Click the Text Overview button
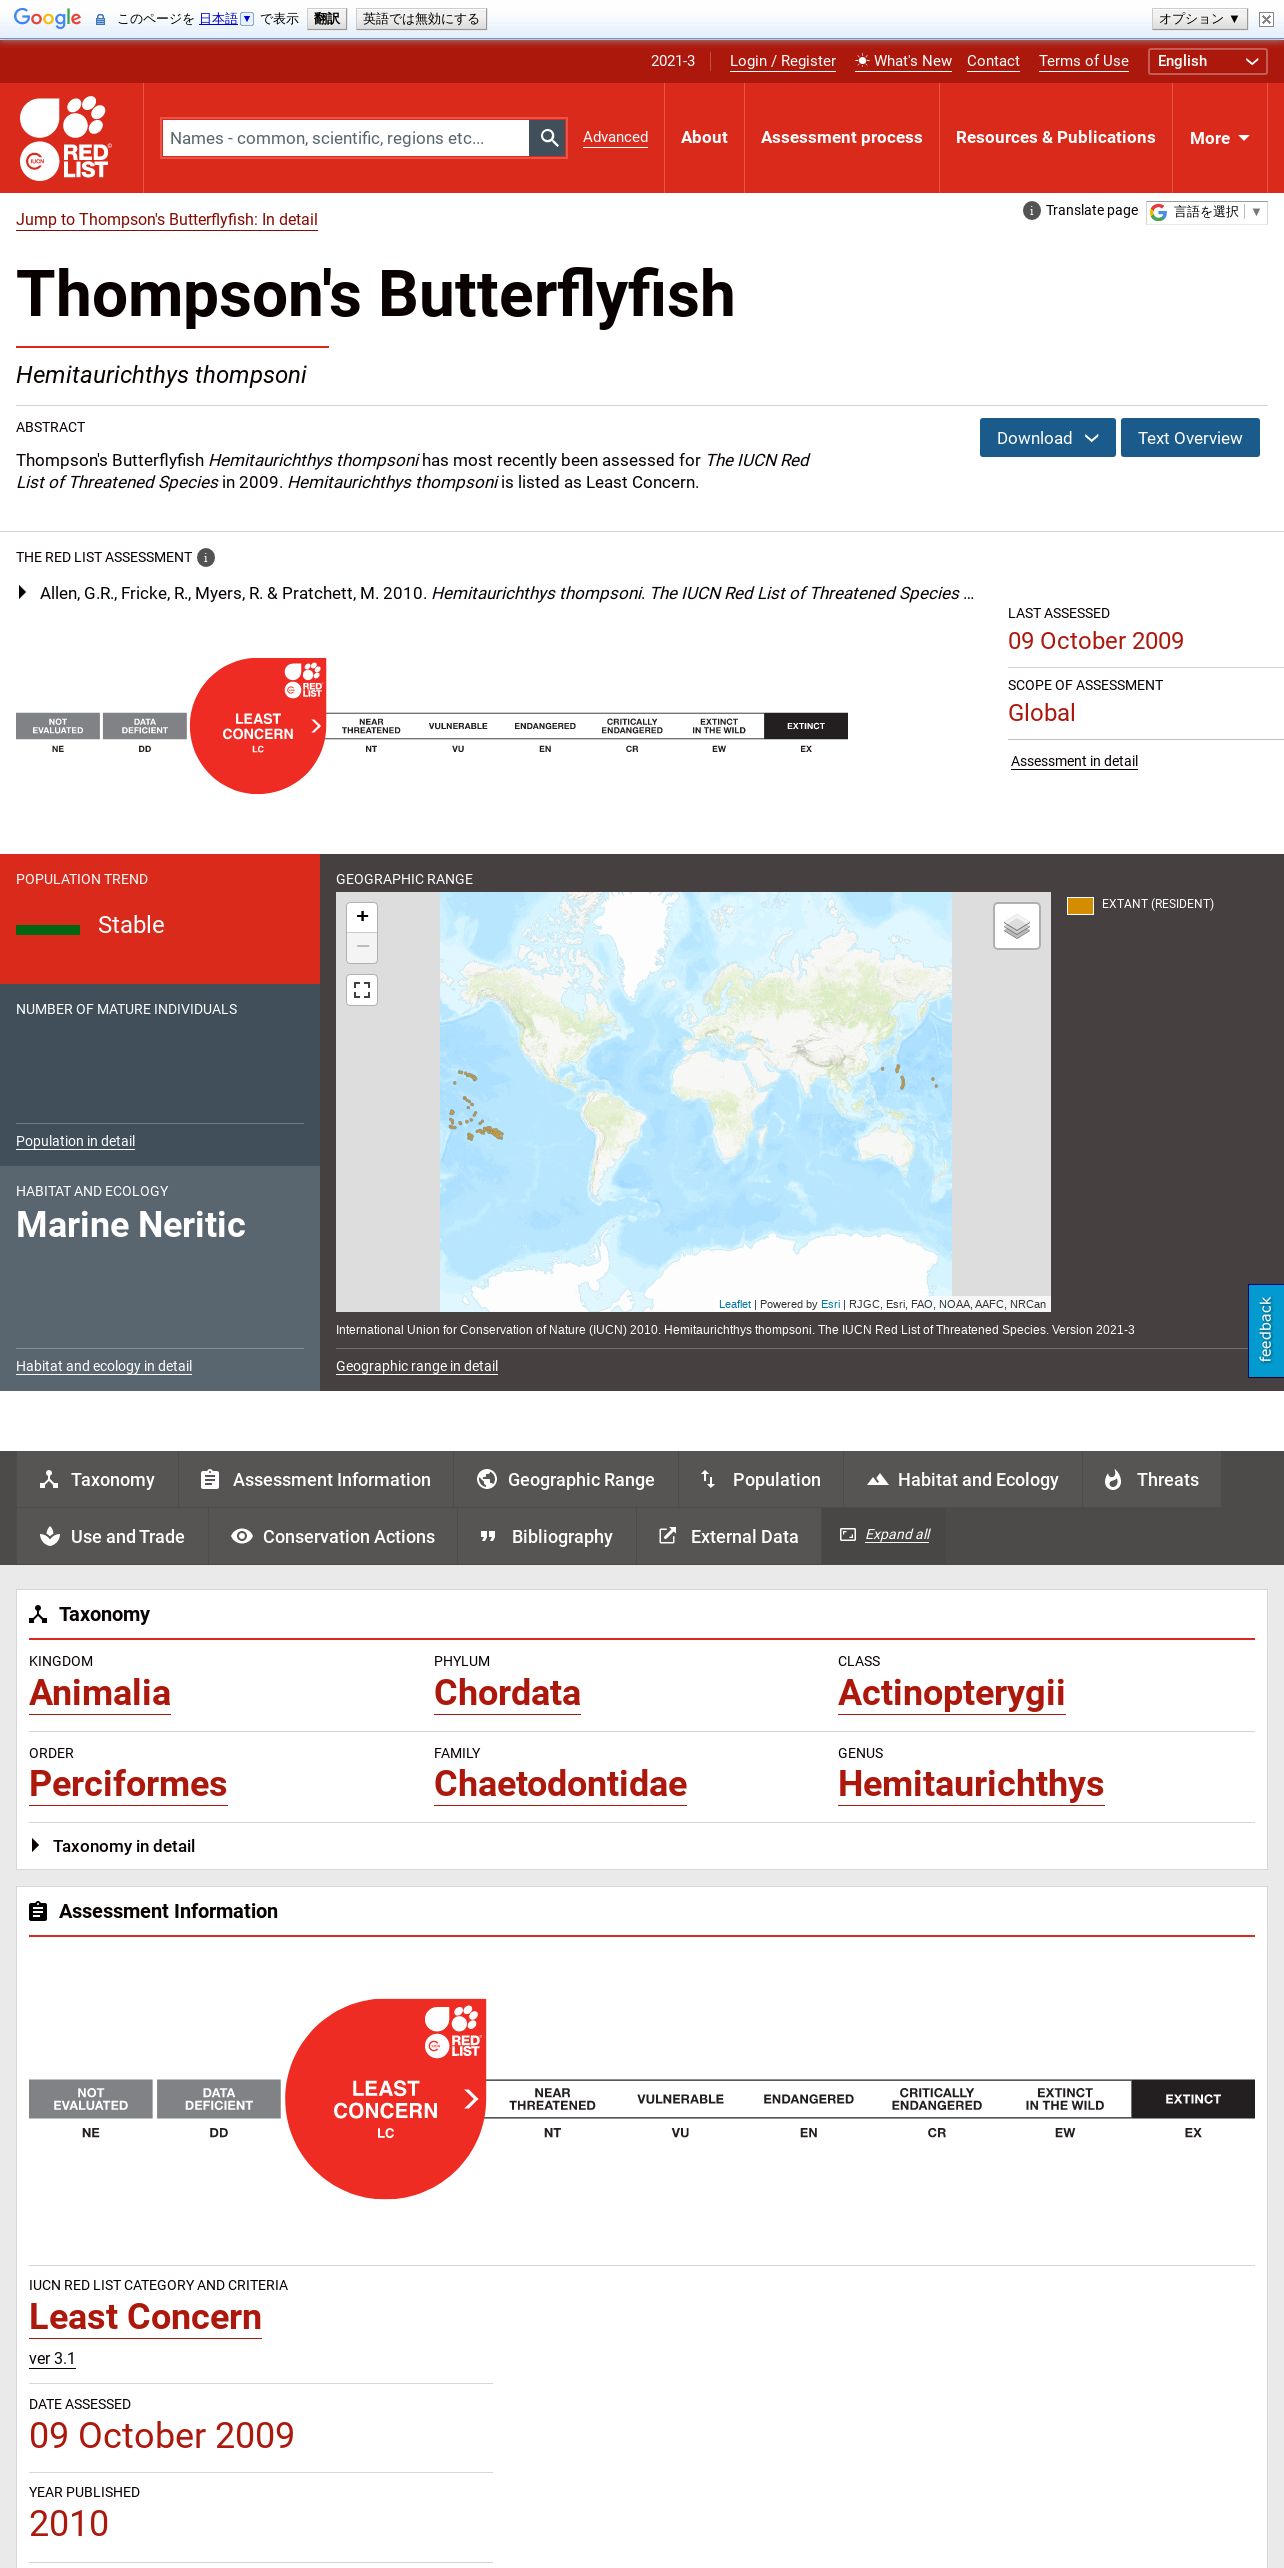The width and height of the screenshot is (1284, 2568). click(x=1190, y=438)
